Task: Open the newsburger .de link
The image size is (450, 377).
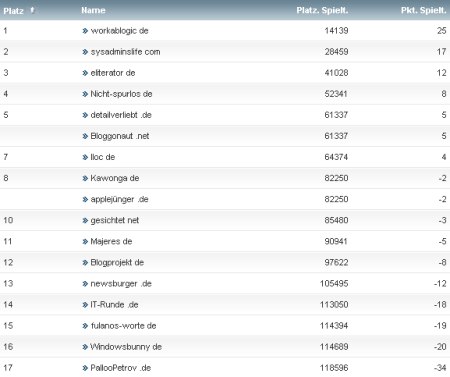Action: 121,284
